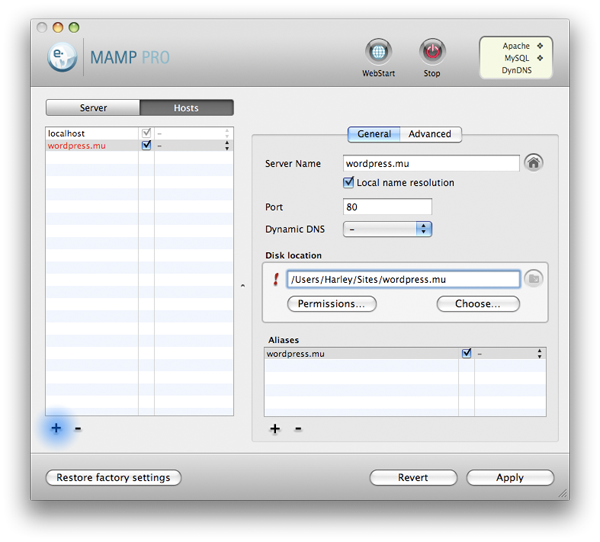
Task: Open WebStart globe icon
Action: click(378, 52)
